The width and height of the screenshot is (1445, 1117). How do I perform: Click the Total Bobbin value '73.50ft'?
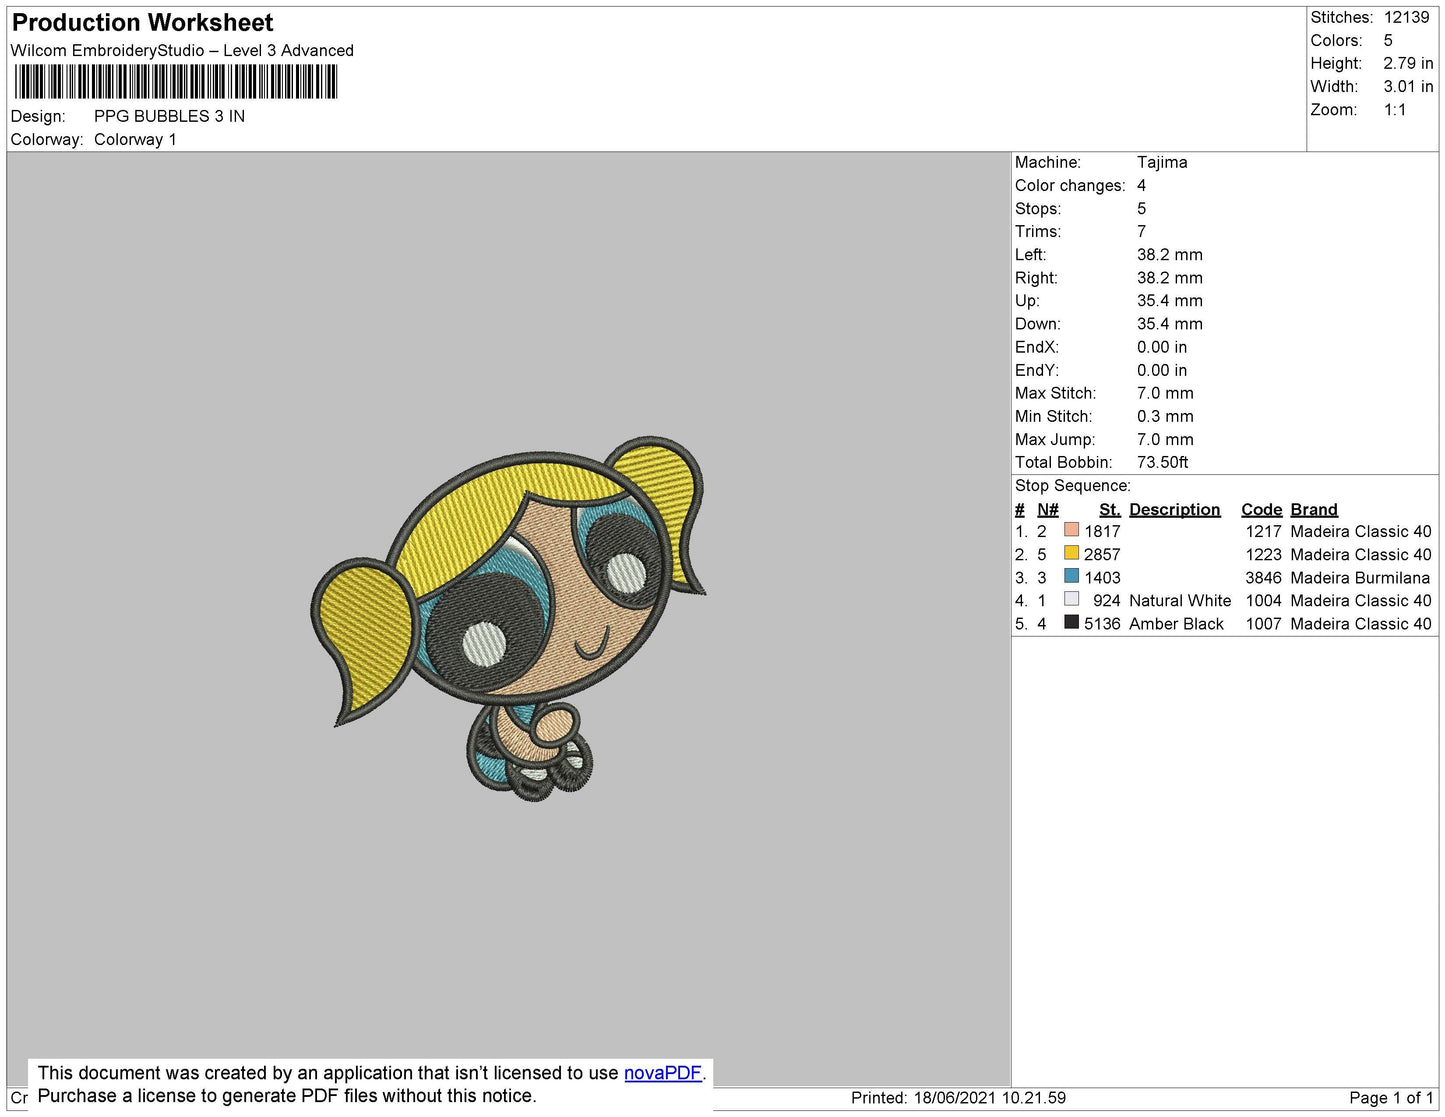point(1162,462)
